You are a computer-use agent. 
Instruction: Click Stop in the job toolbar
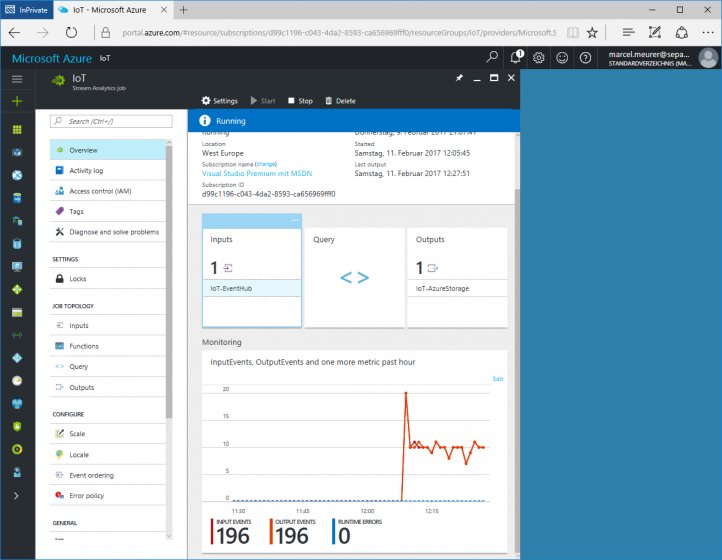[x=300, y=101]
